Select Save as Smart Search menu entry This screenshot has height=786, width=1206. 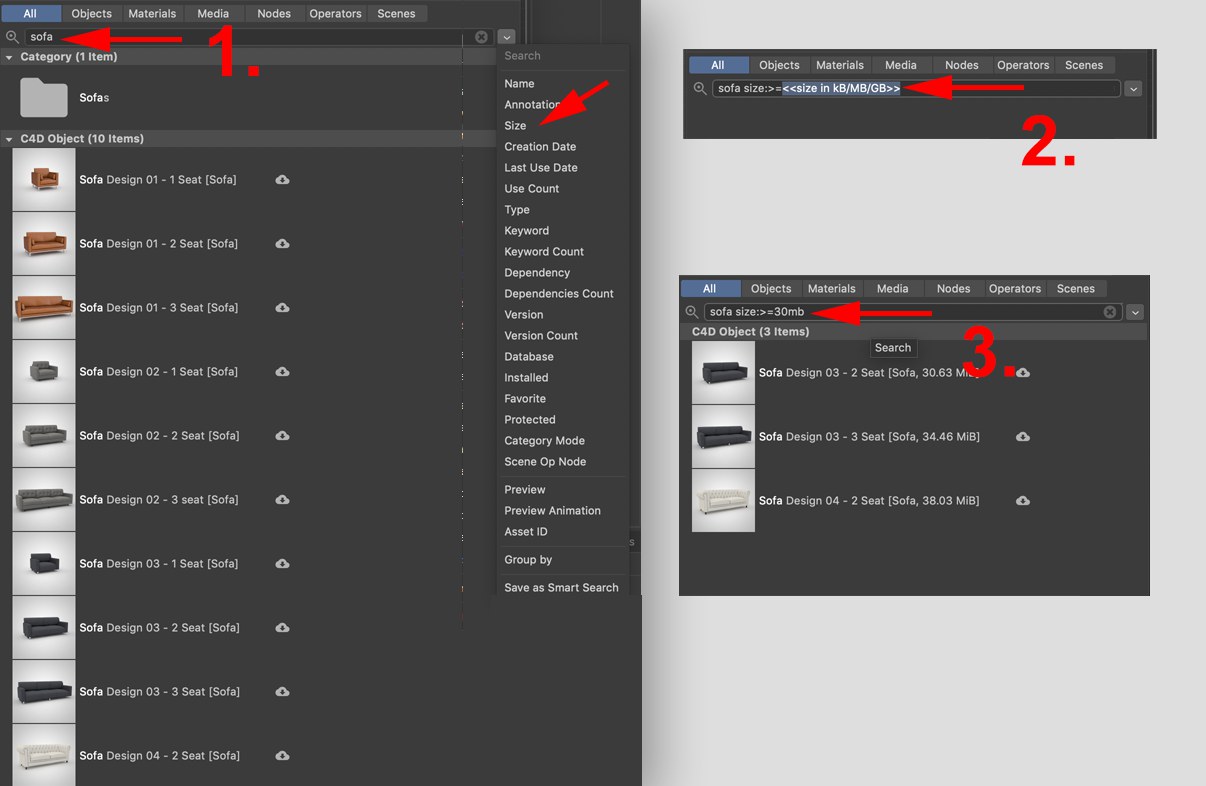(561, 588)
